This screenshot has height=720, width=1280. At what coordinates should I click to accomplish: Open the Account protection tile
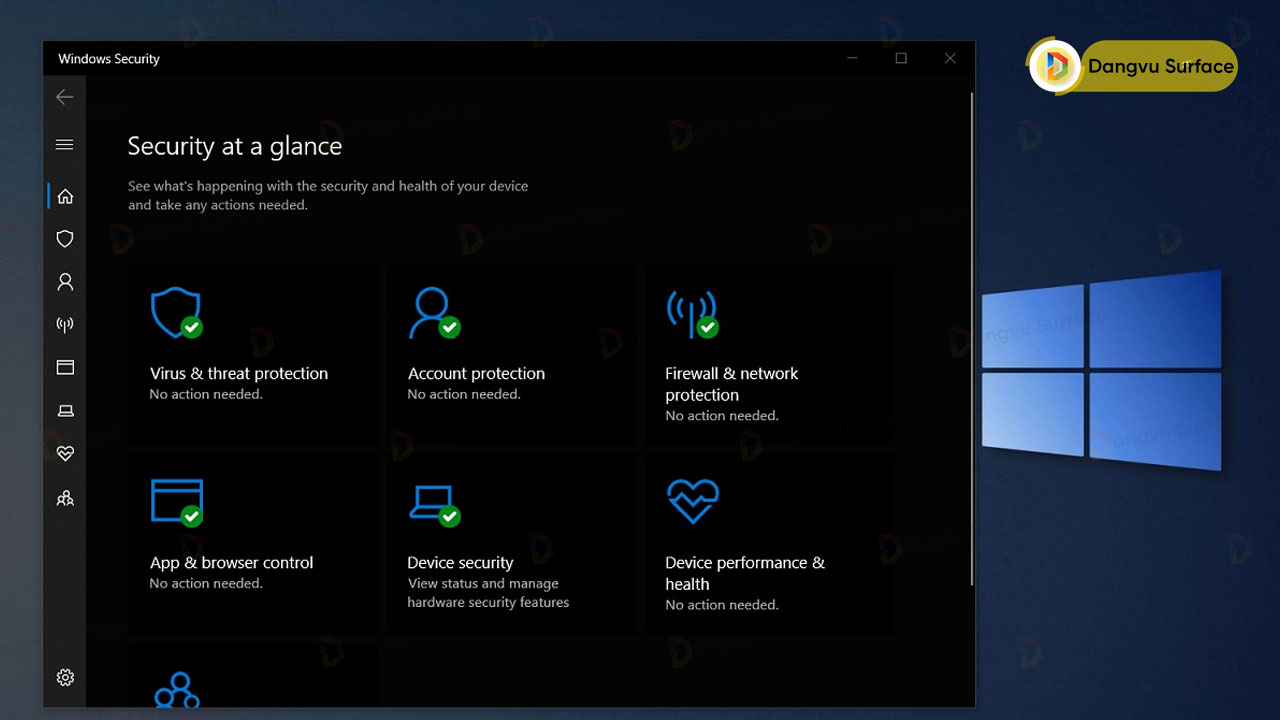point(511,354)
